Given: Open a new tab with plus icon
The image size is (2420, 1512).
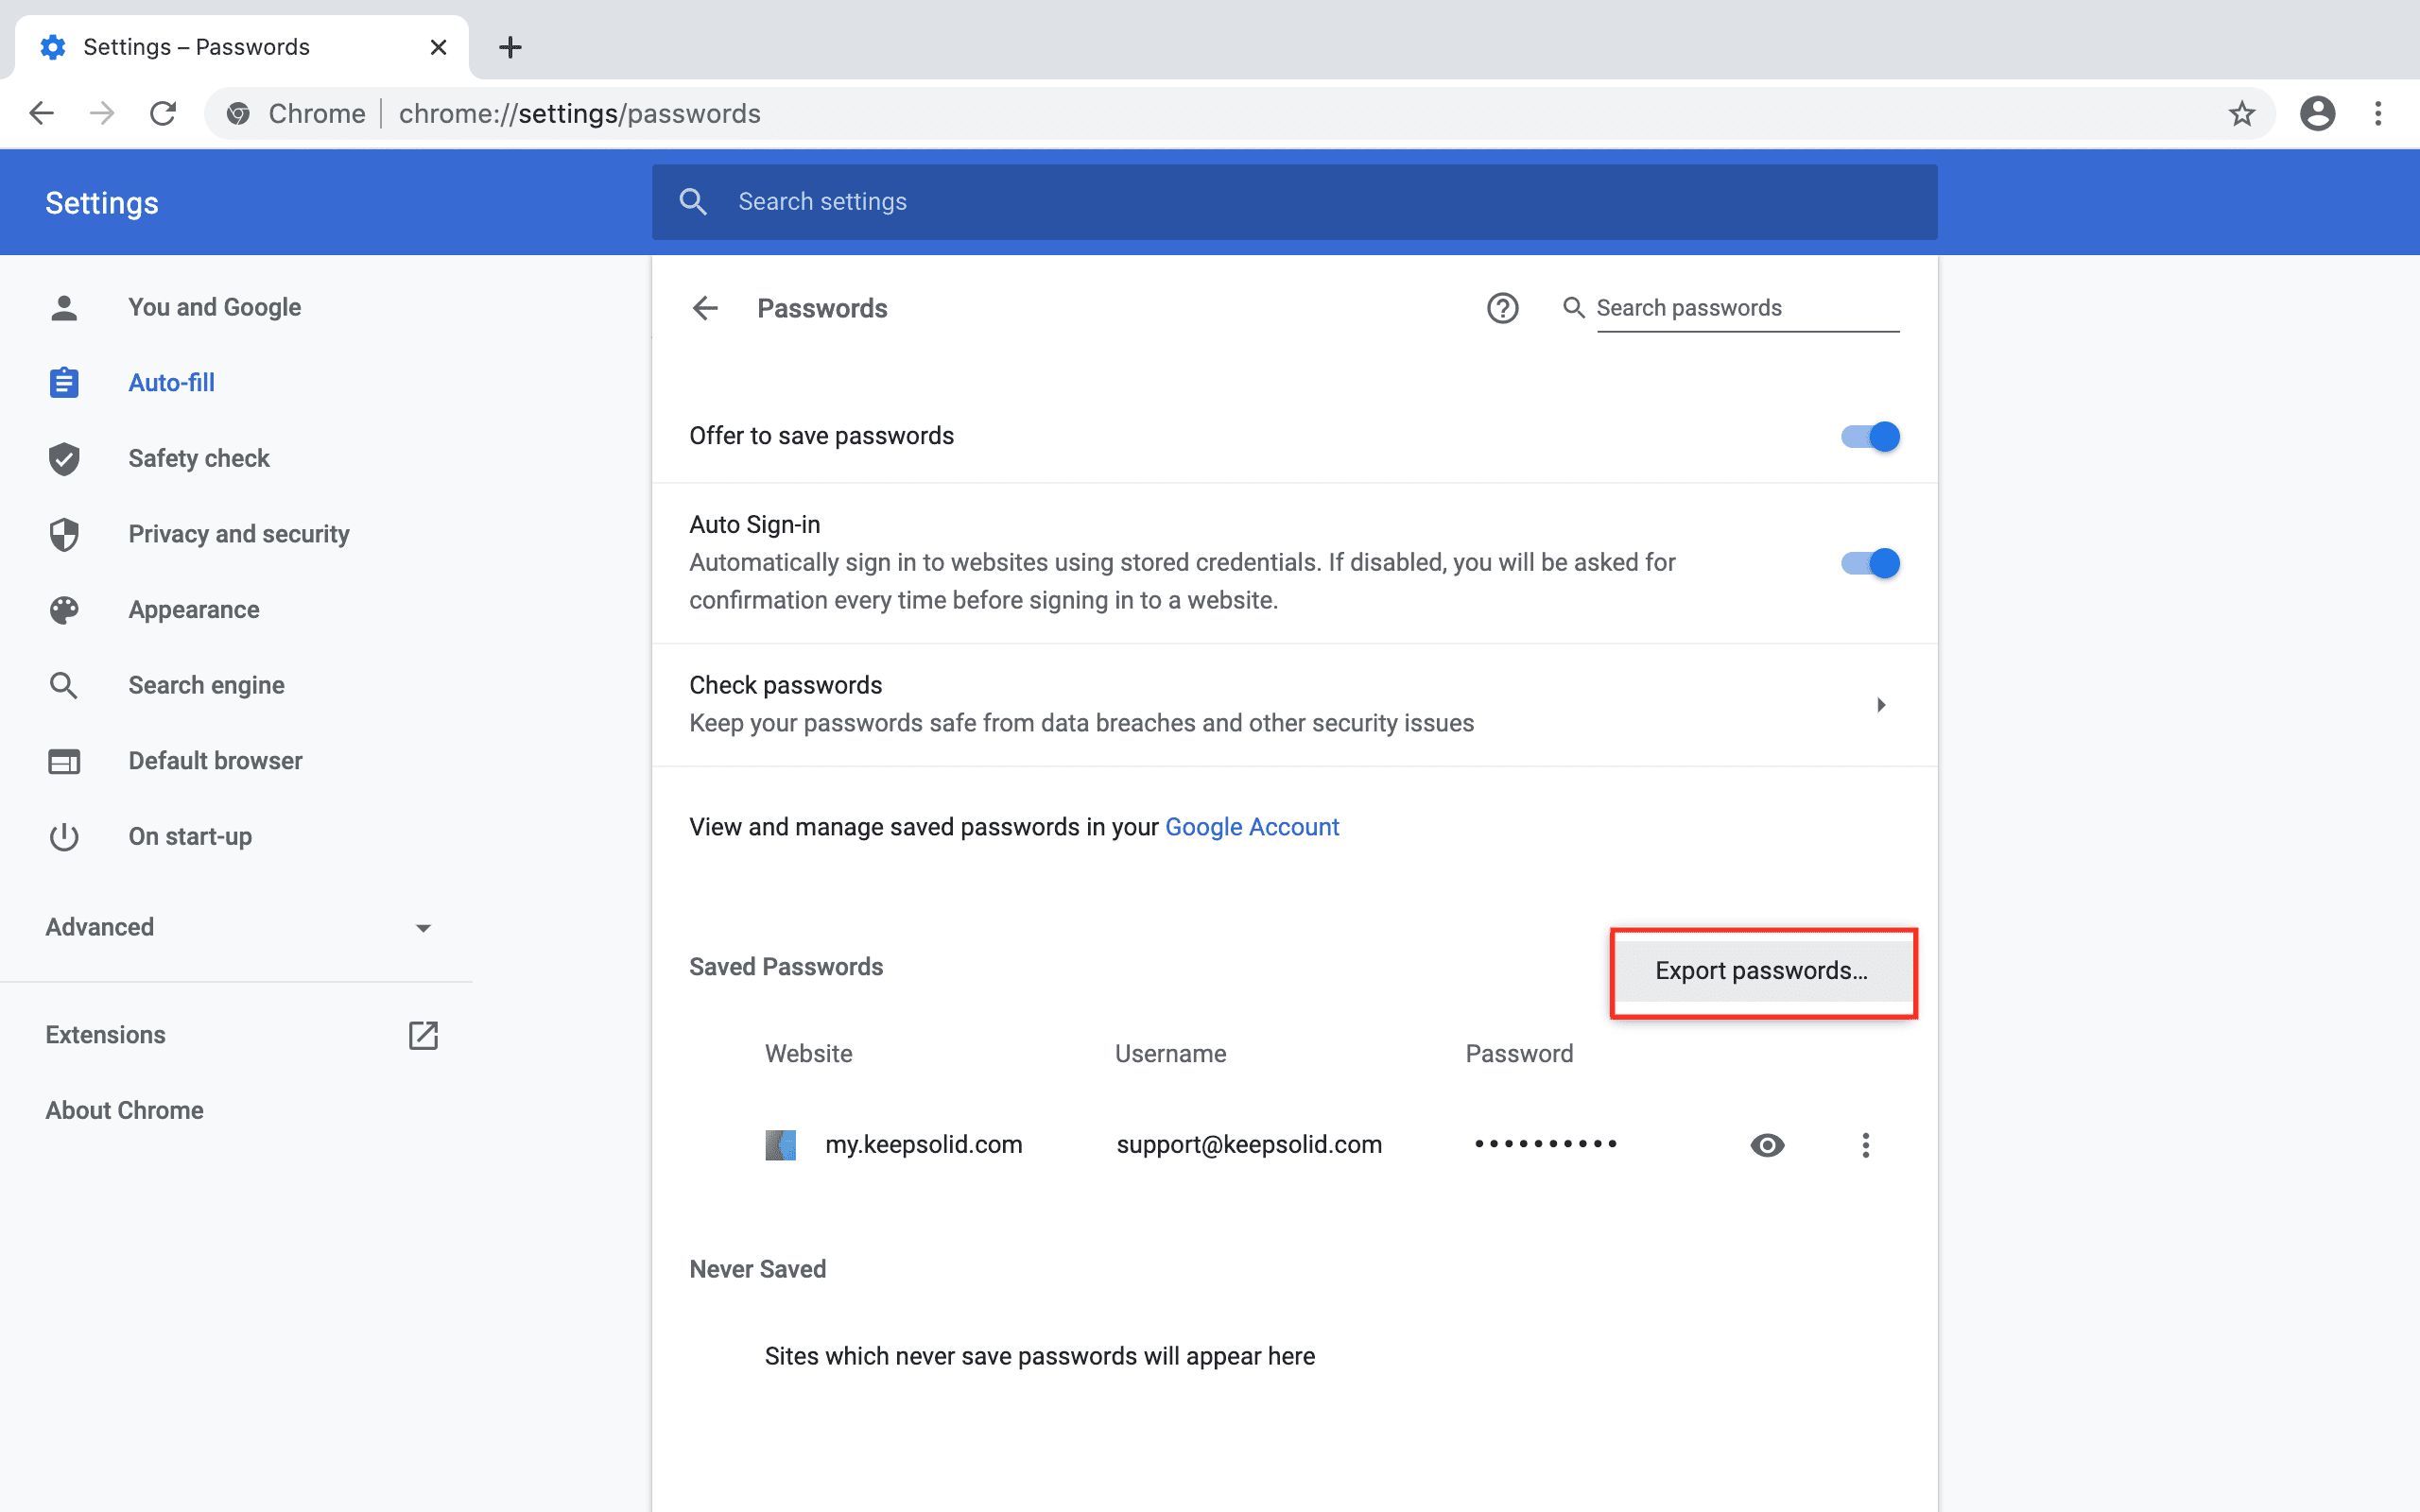Looking at the screenshot, I should click(x=510, y=47).
